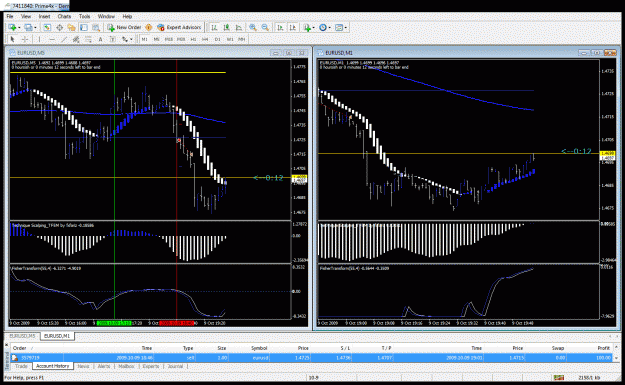Open the Journal tab in Terminal
The width and height of the screenshot is (625, 385).
coord(175,366)
